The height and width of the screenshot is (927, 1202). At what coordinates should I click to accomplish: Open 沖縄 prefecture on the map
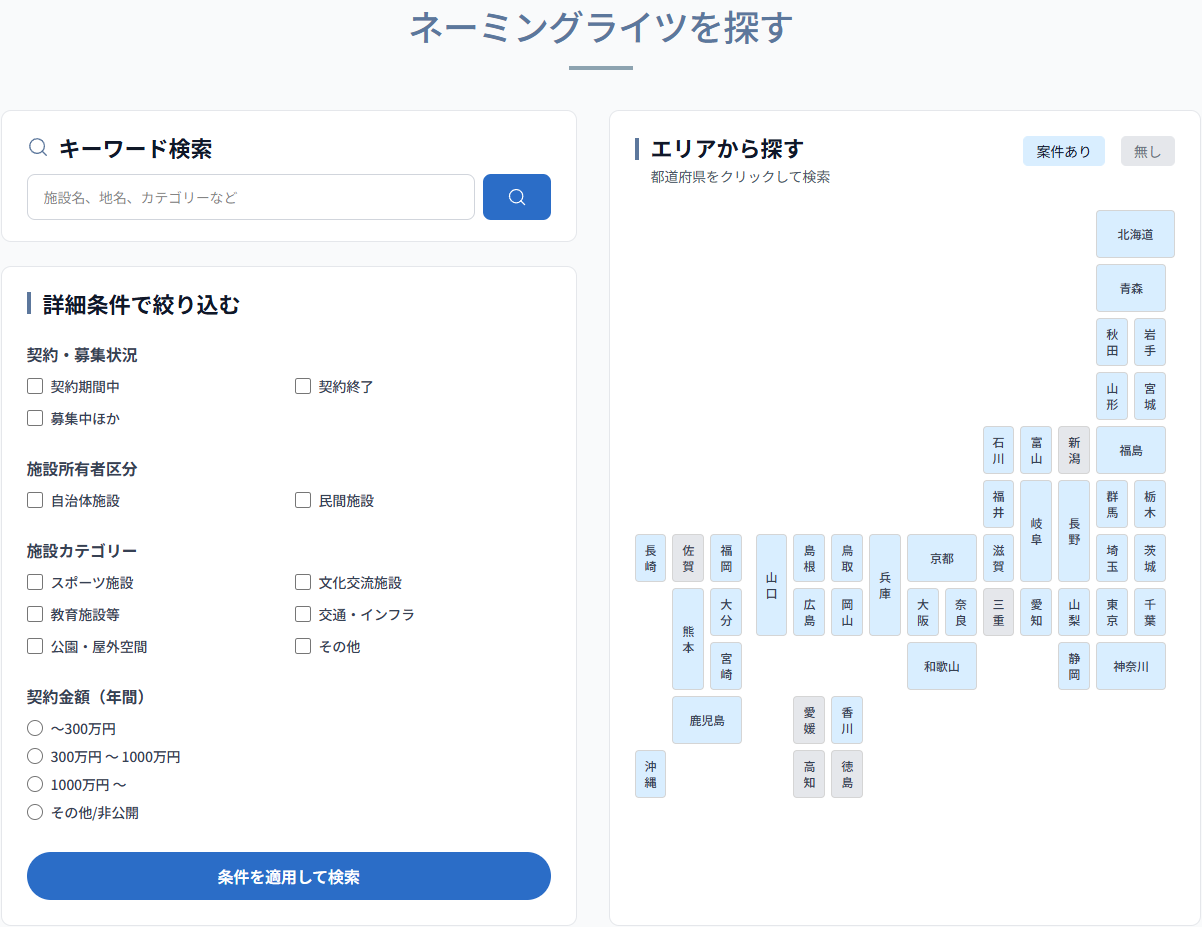point(650,774)
